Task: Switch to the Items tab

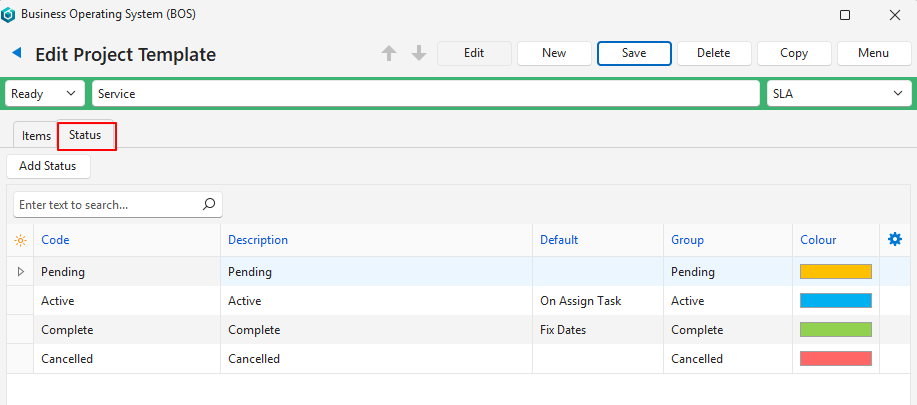Action: [36, 136]
